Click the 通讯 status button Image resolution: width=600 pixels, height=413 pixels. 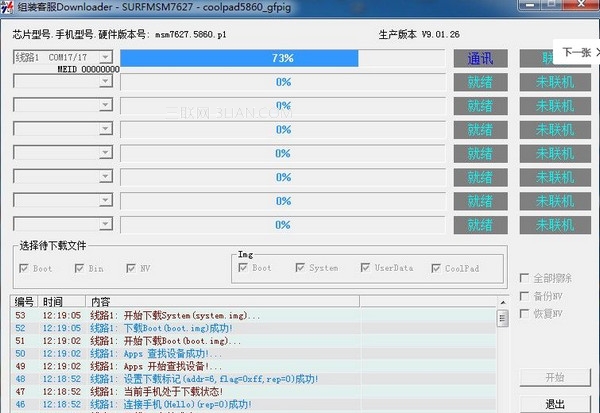coord(481,59)
